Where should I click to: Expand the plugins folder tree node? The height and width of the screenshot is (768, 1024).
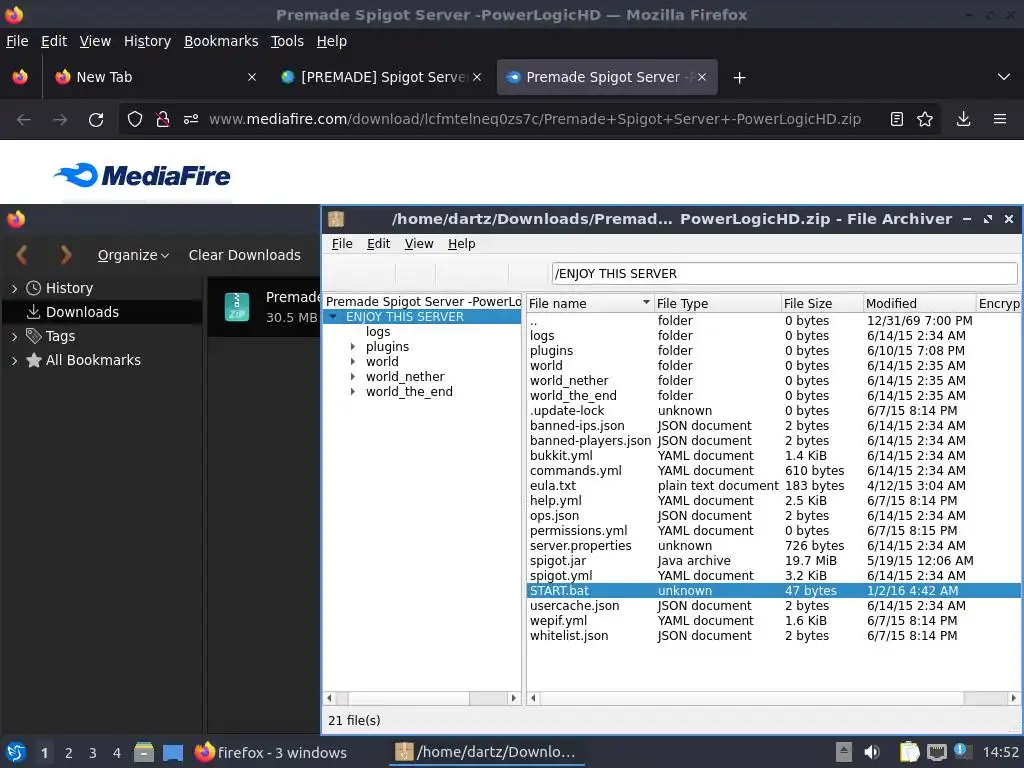coord(353,347)
